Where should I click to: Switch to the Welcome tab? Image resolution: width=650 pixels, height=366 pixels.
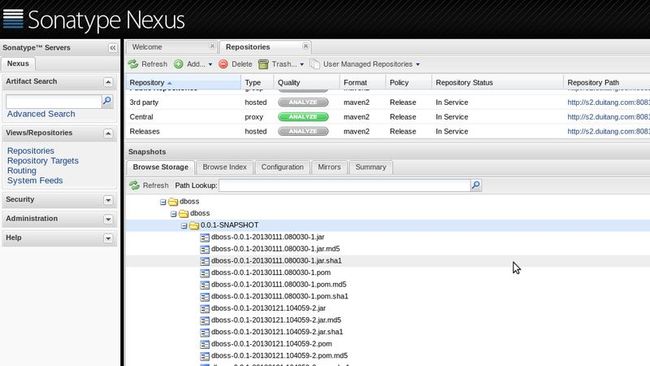(171, 47)
